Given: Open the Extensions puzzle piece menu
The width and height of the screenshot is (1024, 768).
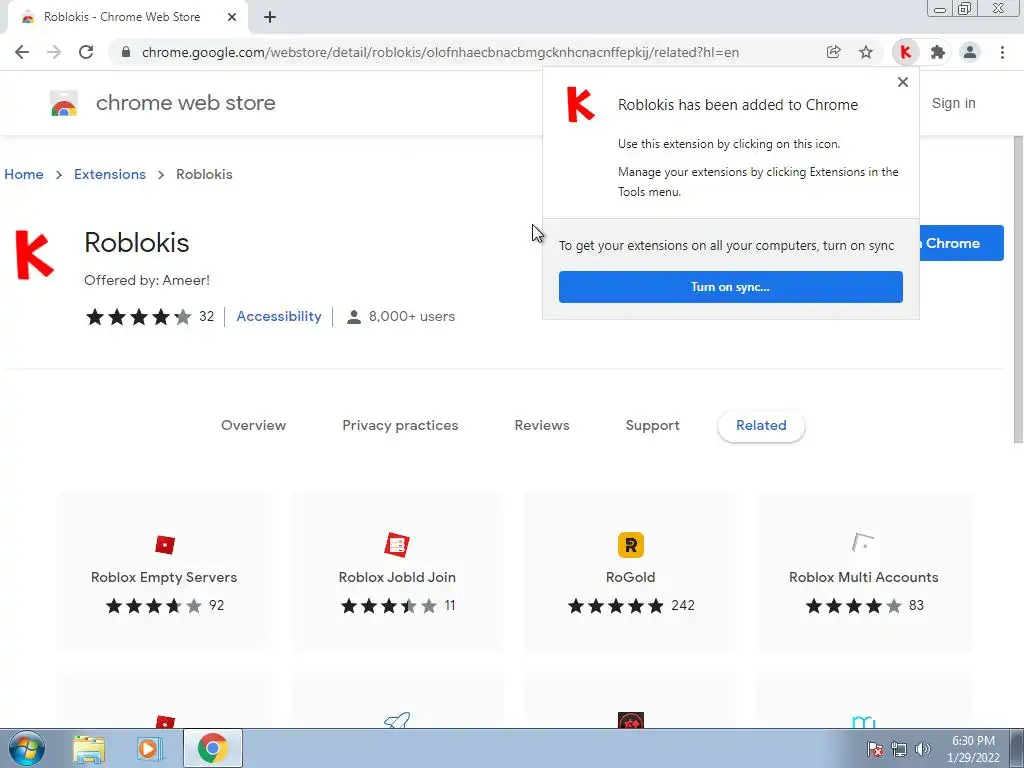Looking at the screenshot, I should [938, 52].
